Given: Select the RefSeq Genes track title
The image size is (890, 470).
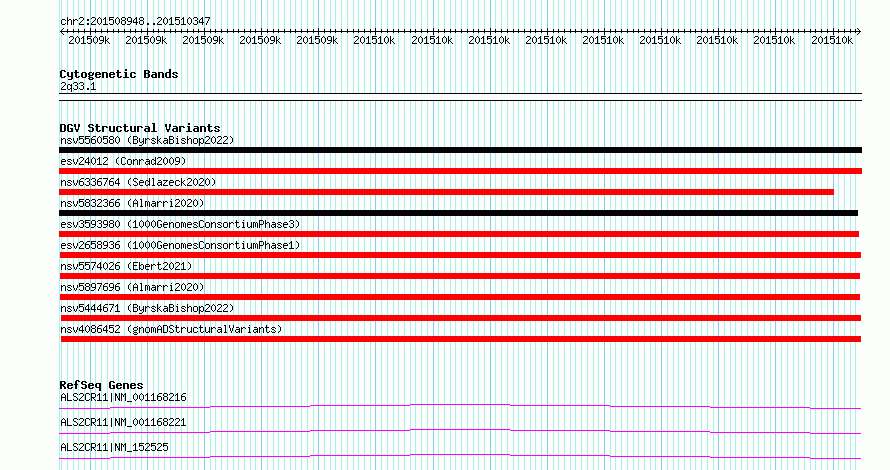Looking at the screenshot, I should (x=101, y=385).
